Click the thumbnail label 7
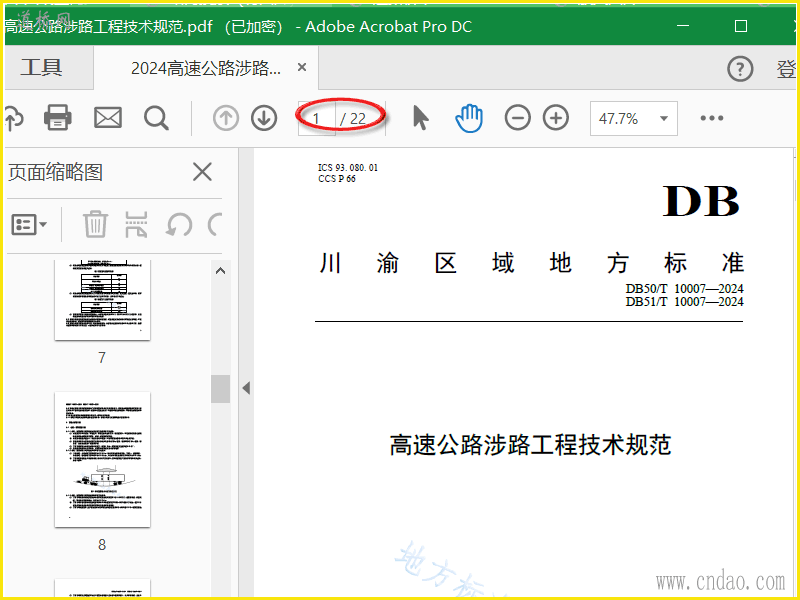The image size is (800, 600). click(102, 357)
